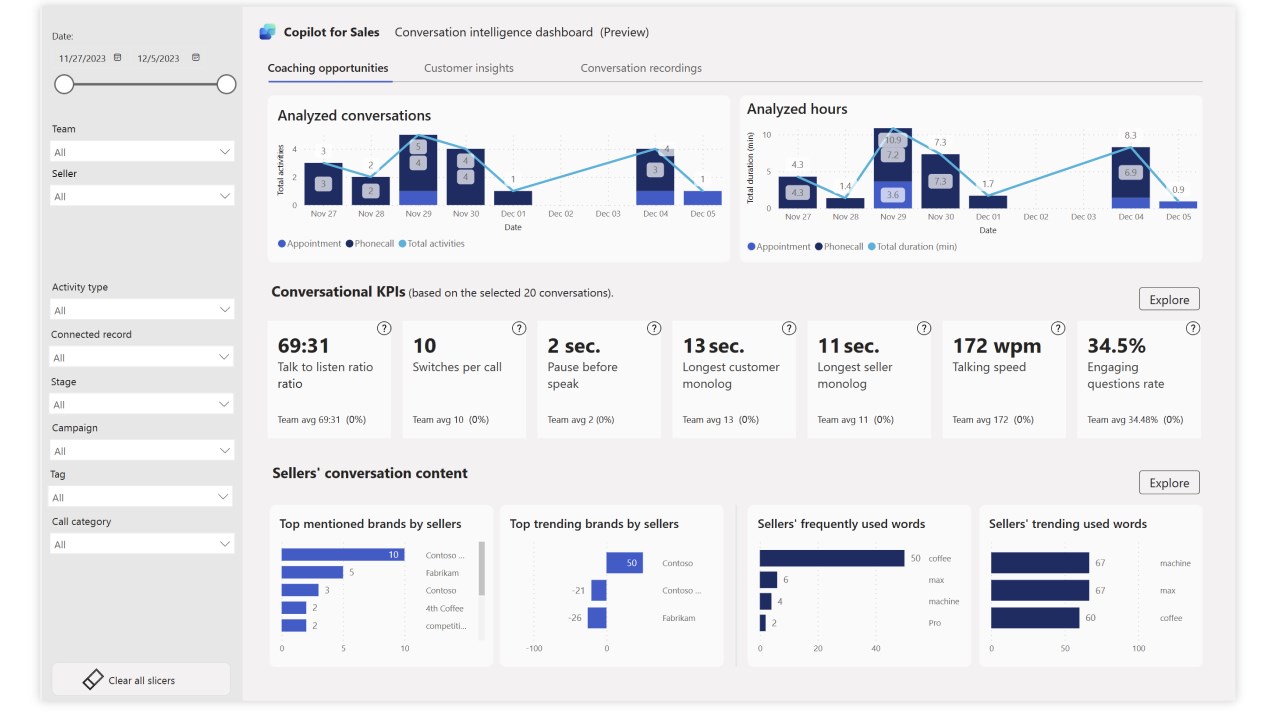Click the eraser icon in Clear all slicers
Viewport: 1280px width, 720px height.
[x=93, y=680]
